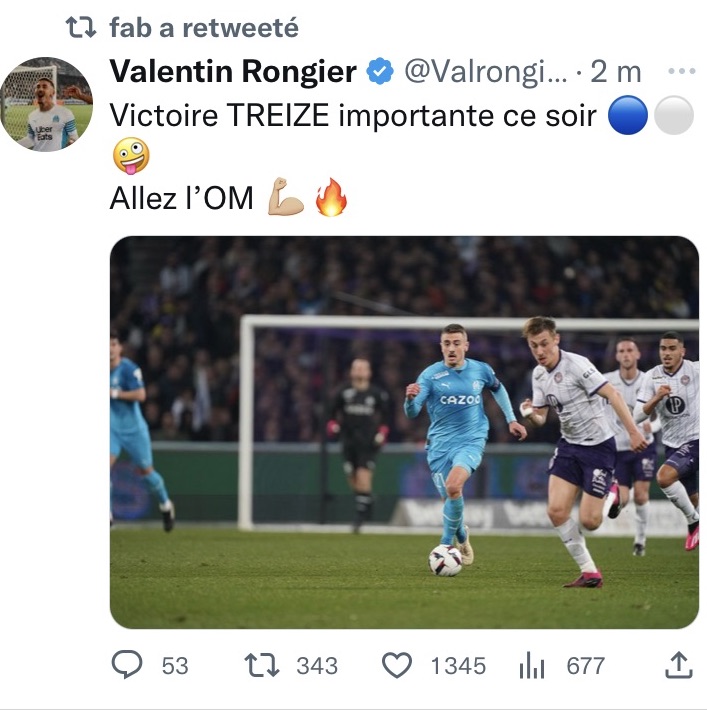Click the Valentin Rongier display name
707x716 pixels.
(x=232, y=72)
